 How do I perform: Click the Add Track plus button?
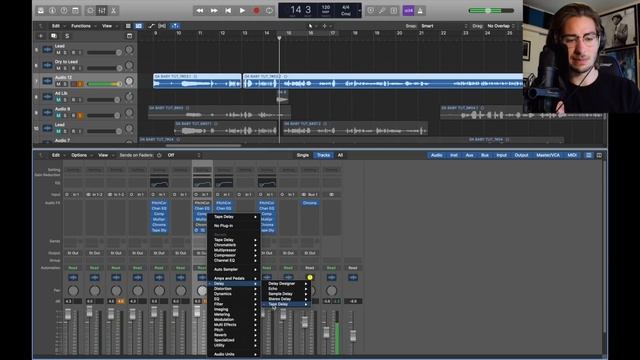point(41,36)
